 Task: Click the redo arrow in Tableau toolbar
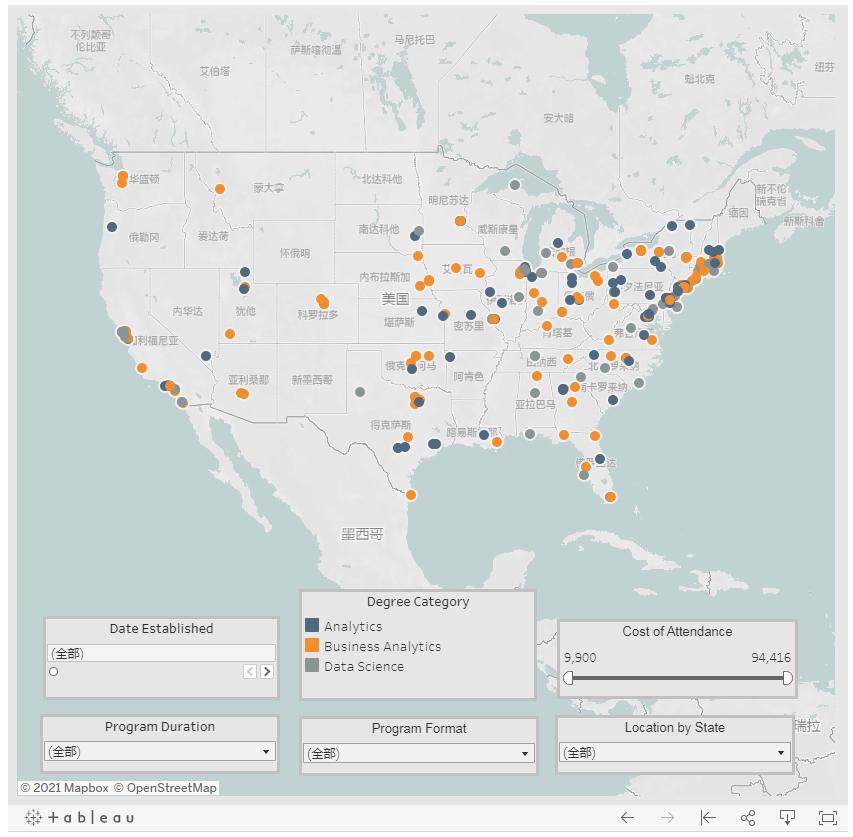tap(667, 817)
